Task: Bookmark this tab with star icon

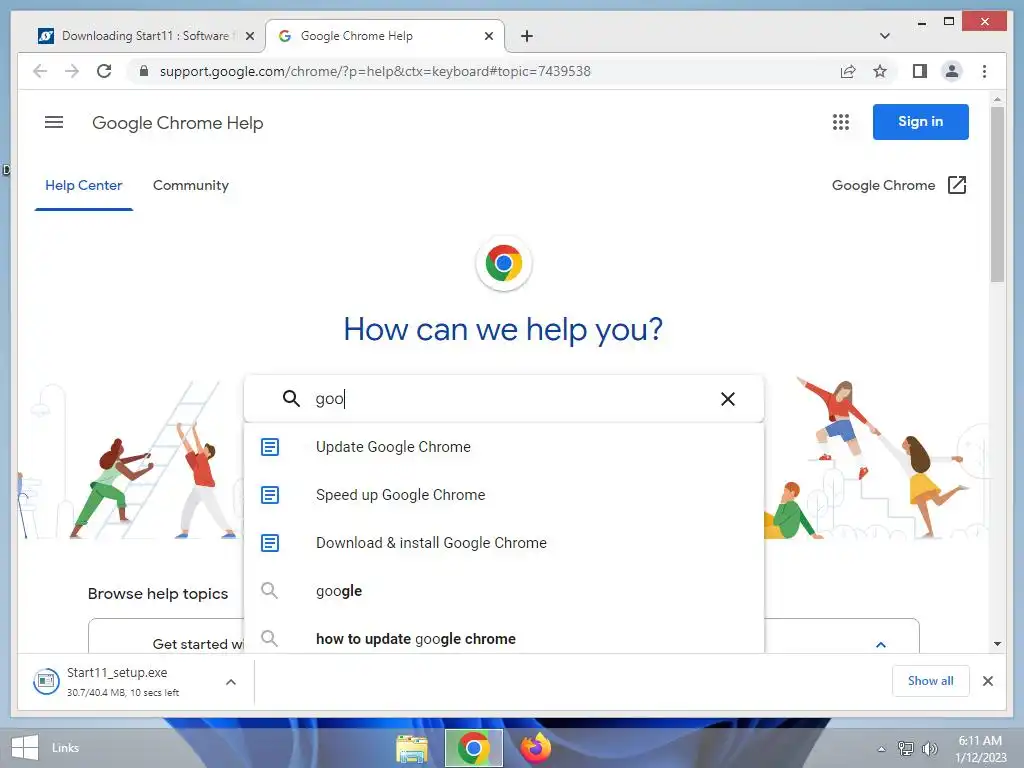Action: (x=880, y=71)
